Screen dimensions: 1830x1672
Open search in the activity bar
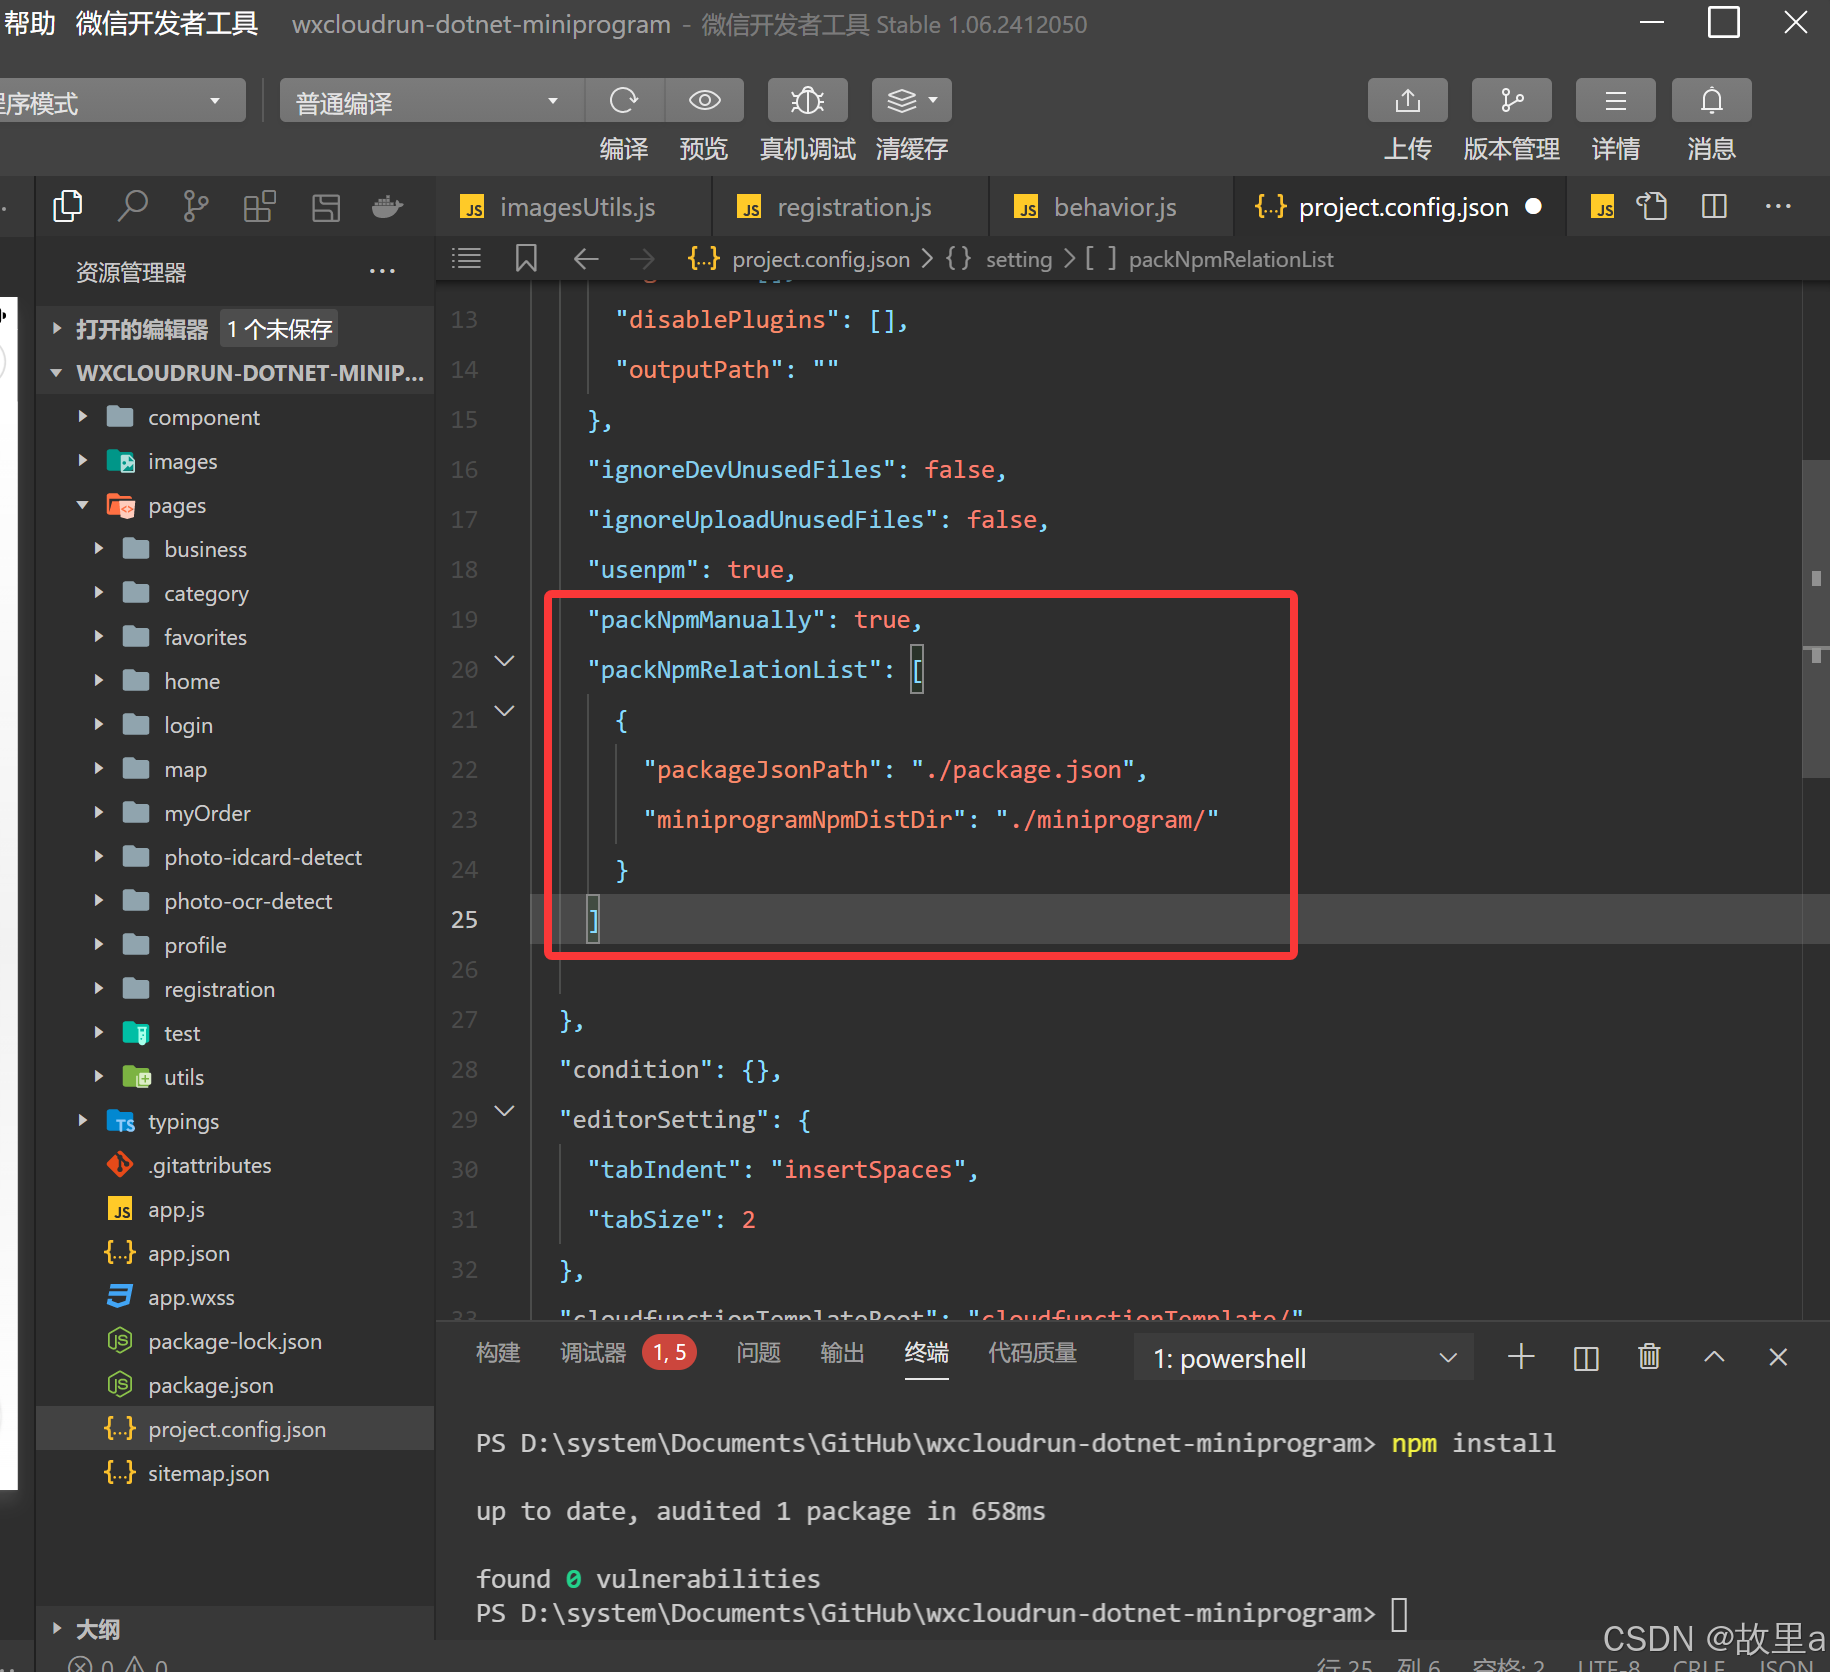[x=131, y=206]
